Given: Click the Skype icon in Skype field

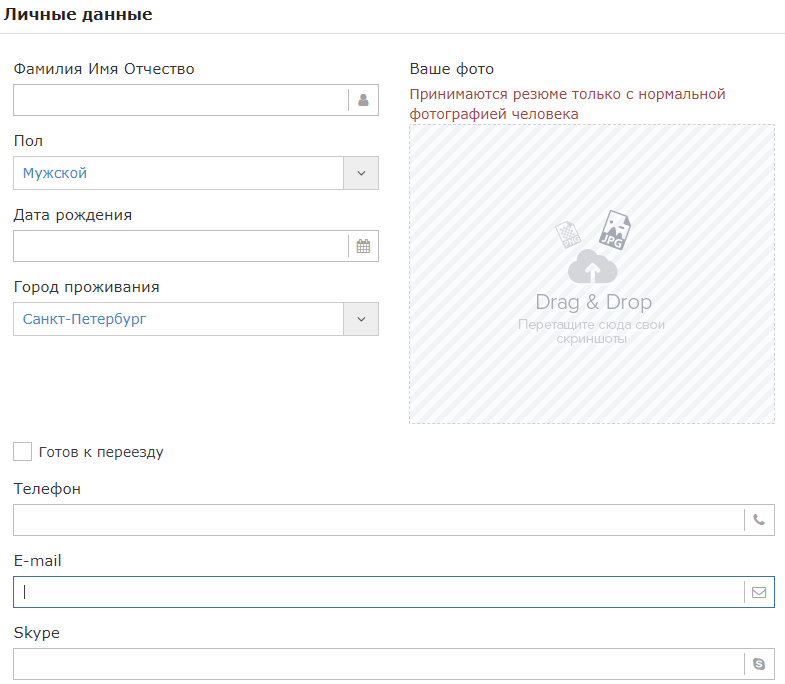Looking at the screenshot, I should pyautogui.click(x=759, y=664).
